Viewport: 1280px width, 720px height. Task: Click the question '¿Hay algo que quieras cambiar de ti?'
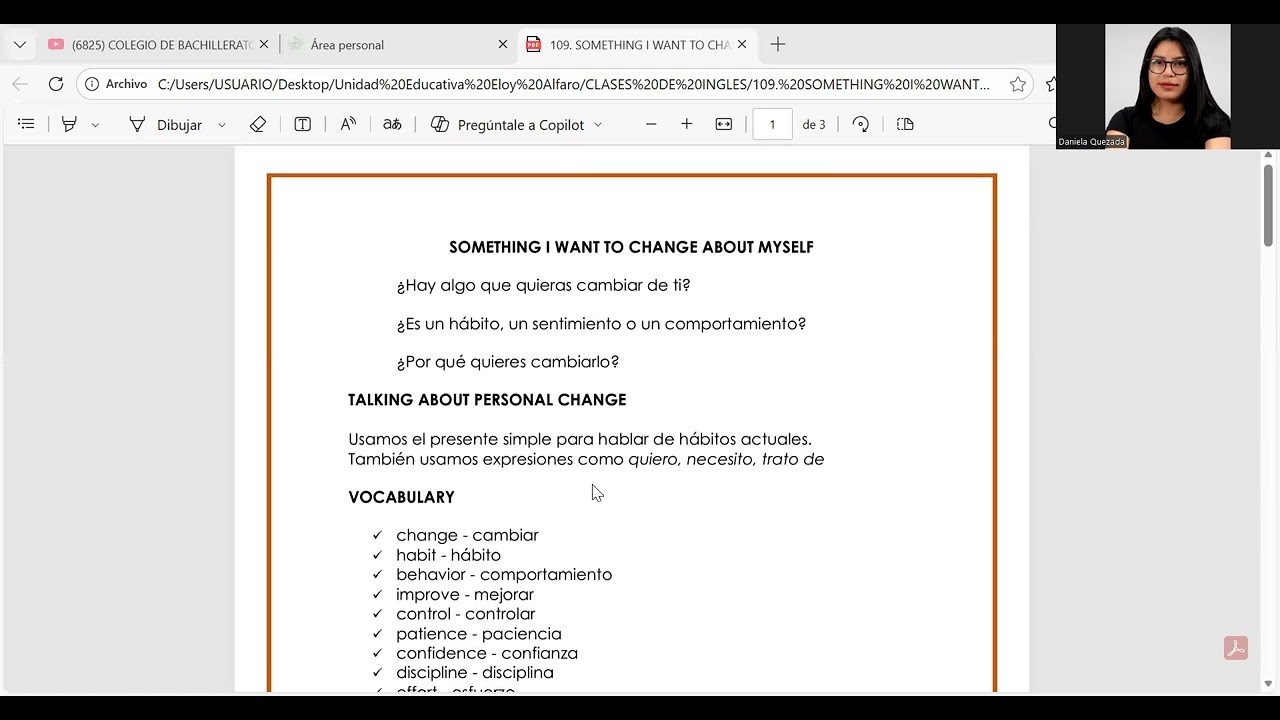coord(544,285)
